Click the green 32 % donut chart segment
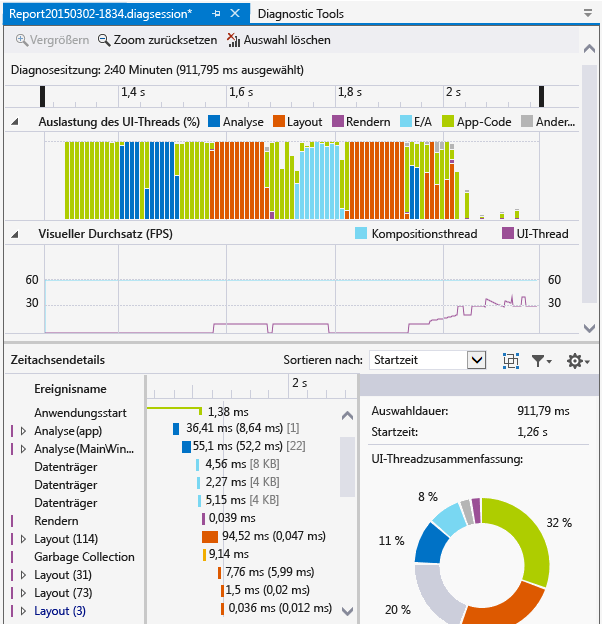The height and width of the screenshot is (624, 602). [530, 538]
